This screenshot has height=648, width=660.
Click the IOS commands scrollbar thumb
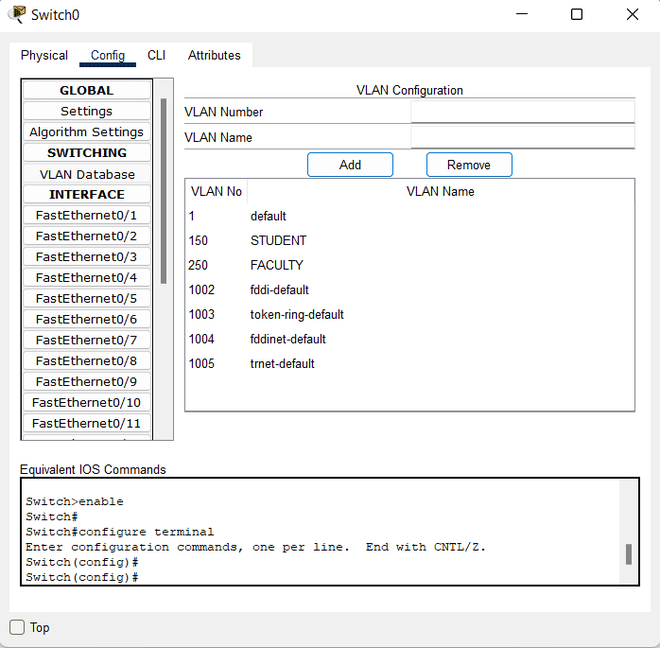point(629,554)
